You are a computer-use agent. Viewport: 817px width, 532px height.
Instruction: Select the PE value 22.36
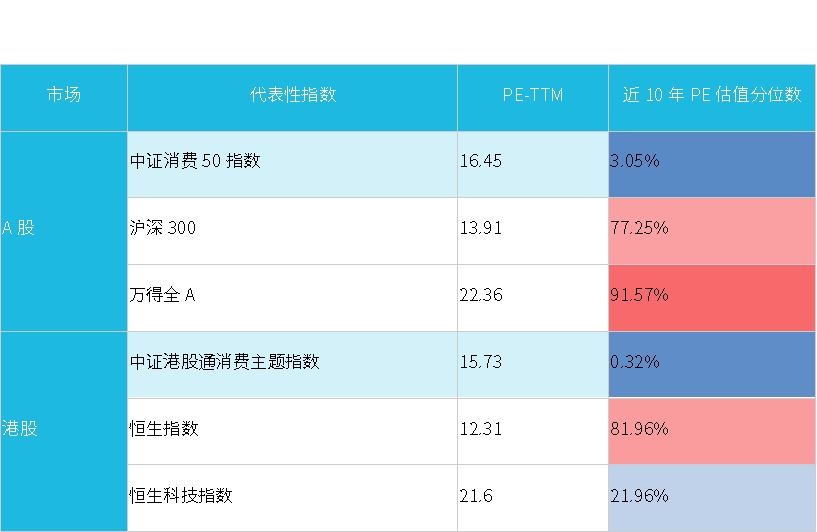532,296
